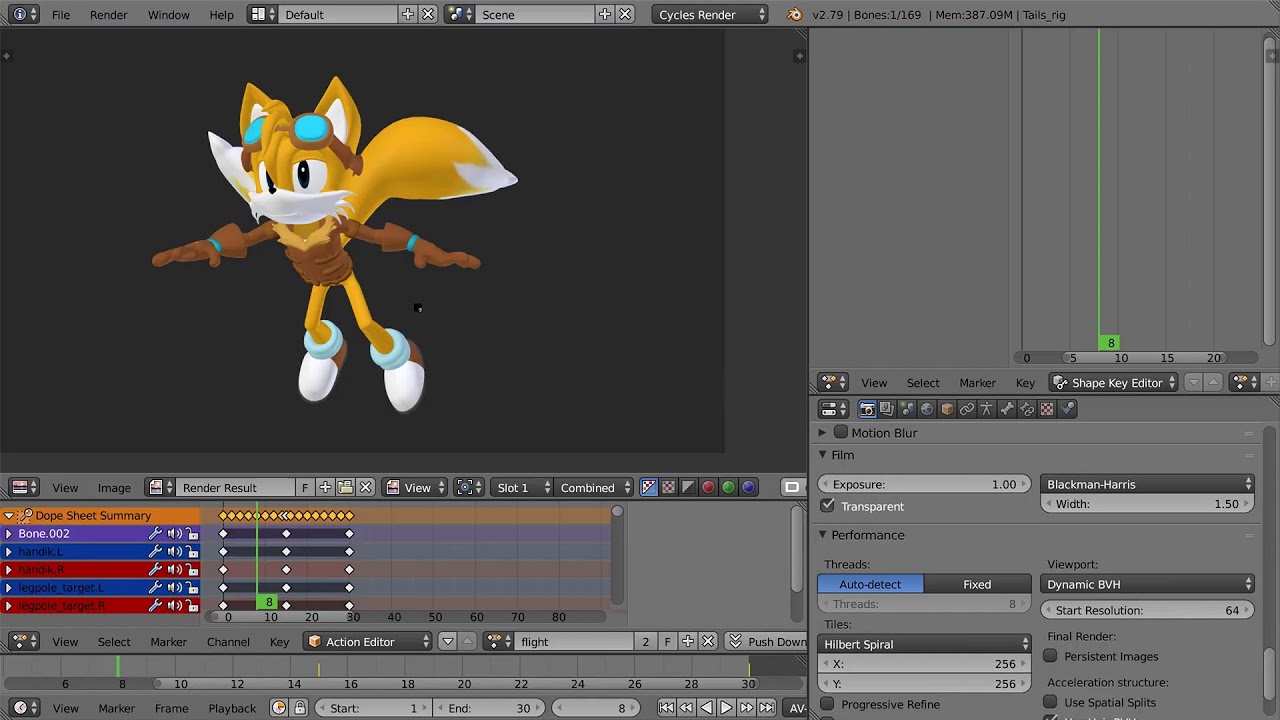Open the Render menu in top bar

(108, 15)
